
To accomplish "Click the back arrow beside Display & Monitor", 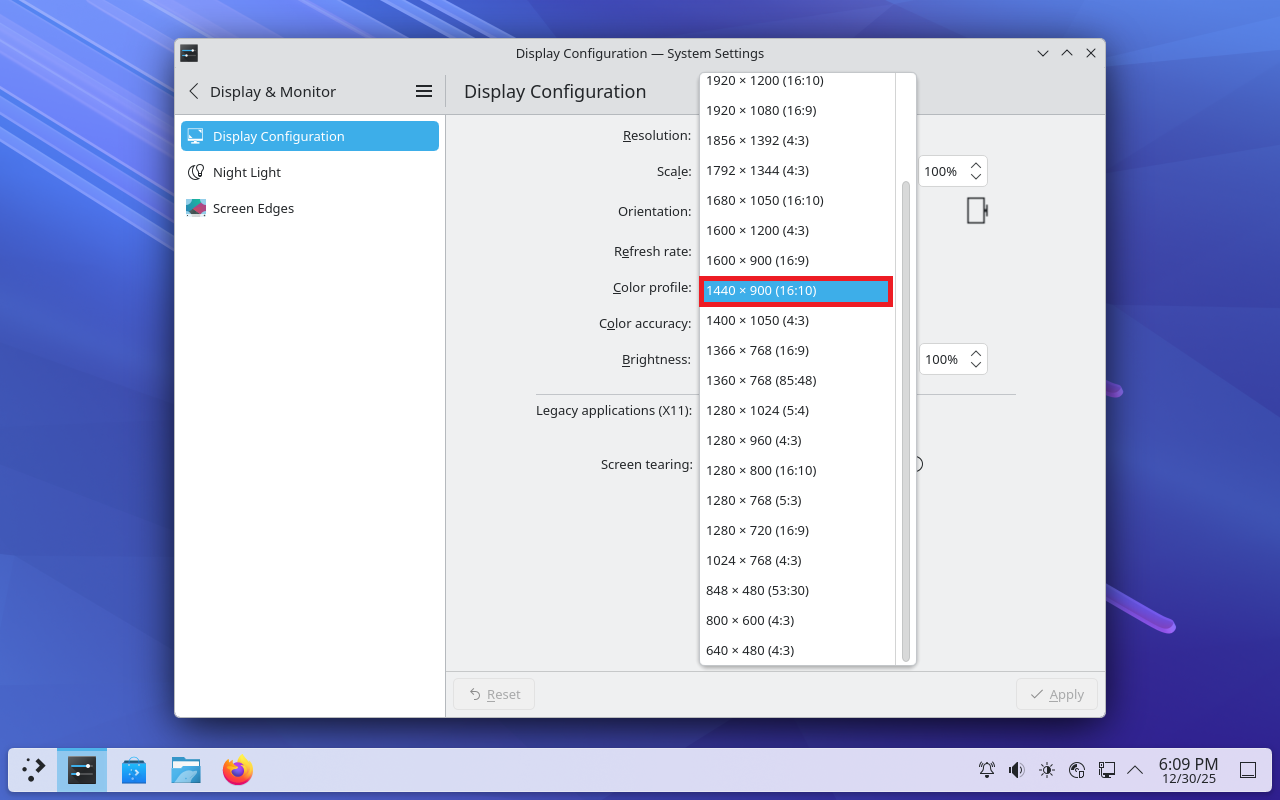I will (x=194, y=91).
